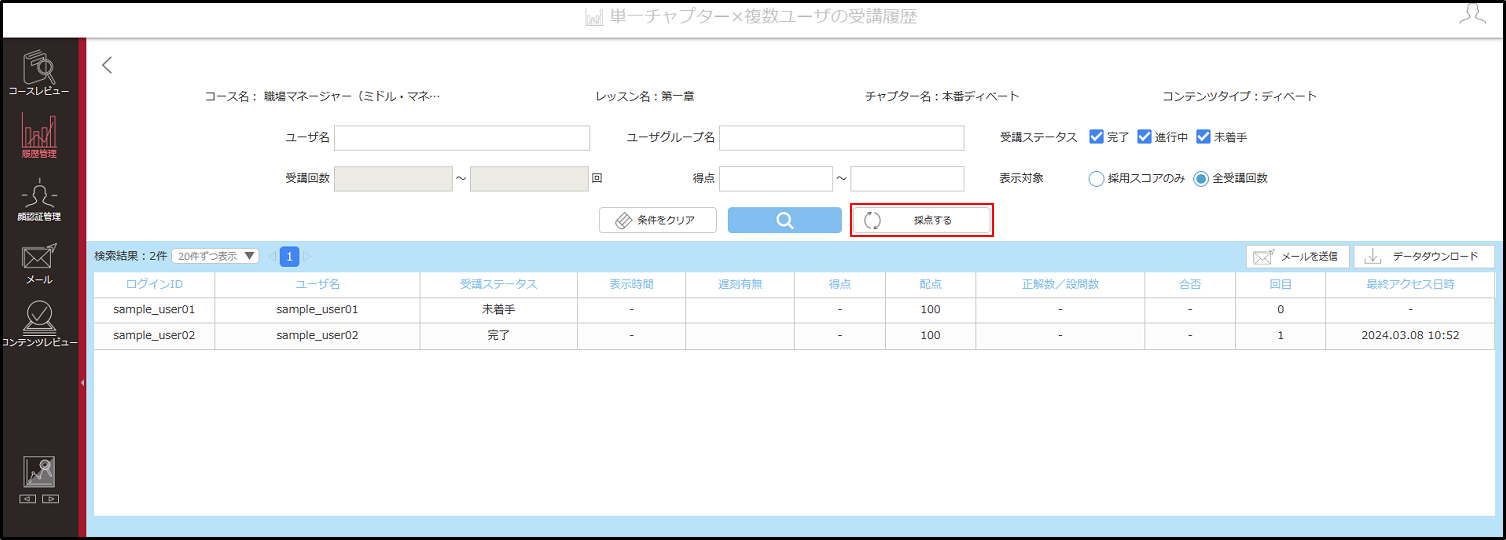1506x540 pixels.
Task: Click the right arrow below sidebar image
Action: 50,498
